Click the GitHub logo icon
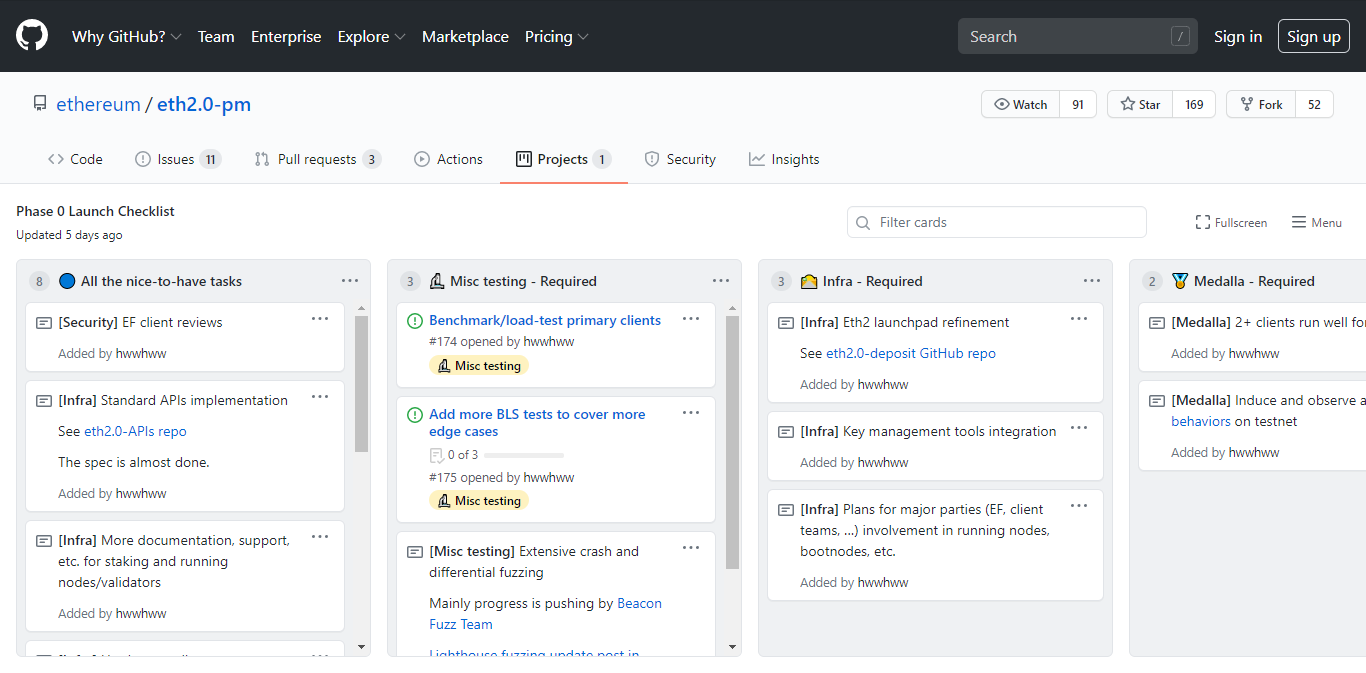This screenshot has width=1366, height=673. [x=32, y=36]
